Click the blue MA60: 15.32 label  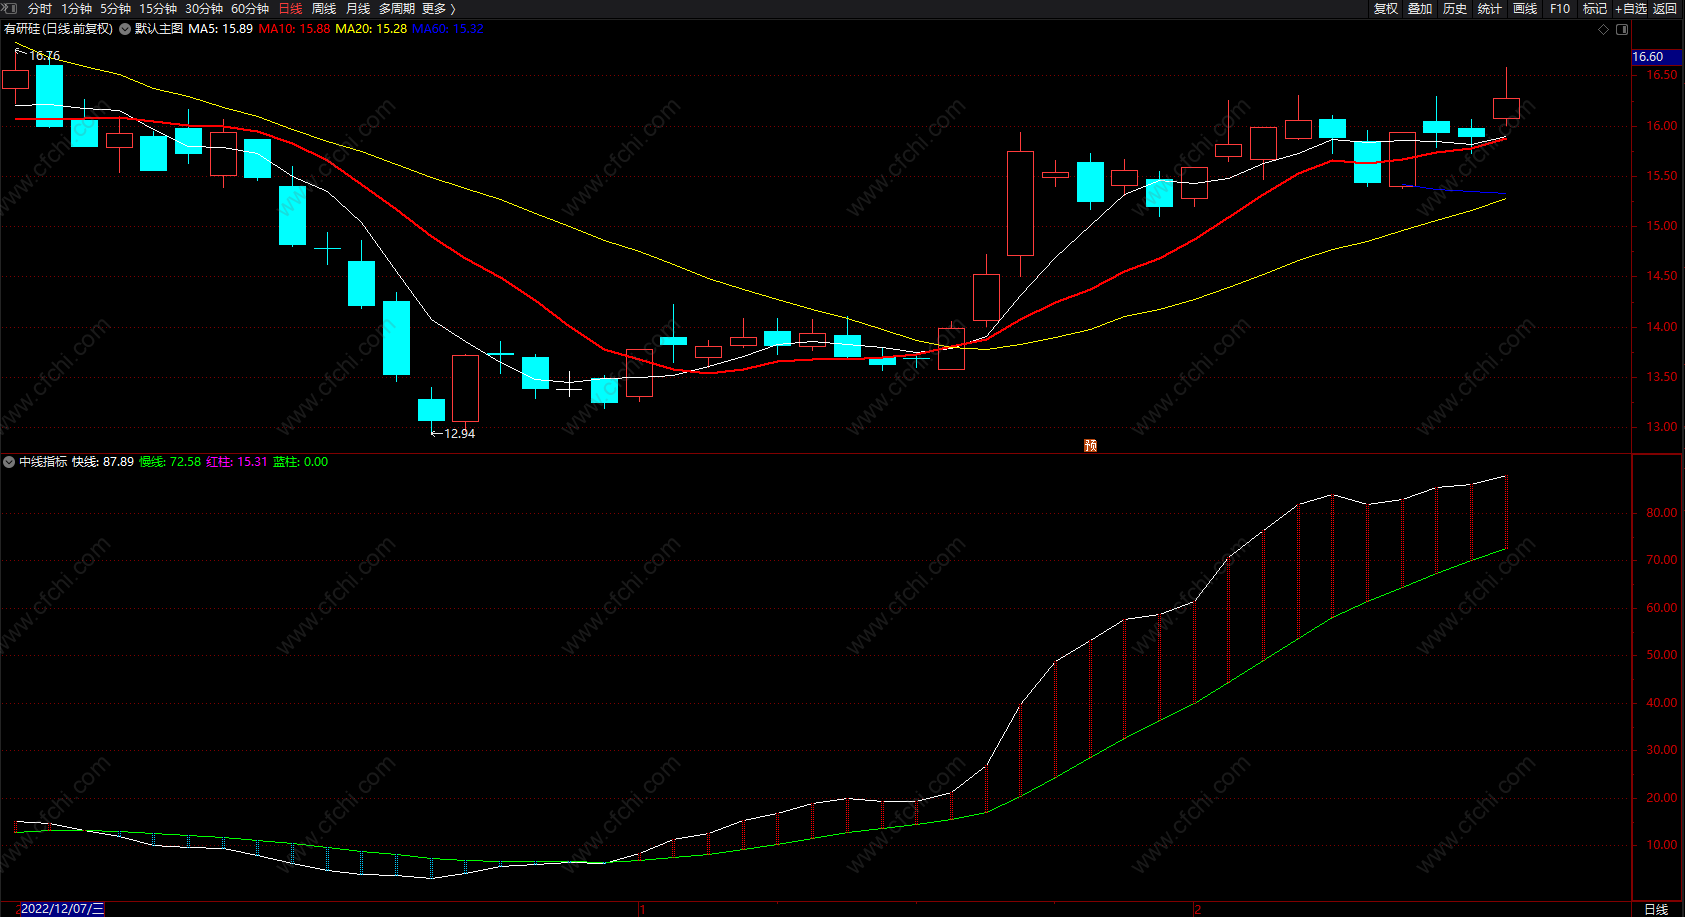[448, 29]
